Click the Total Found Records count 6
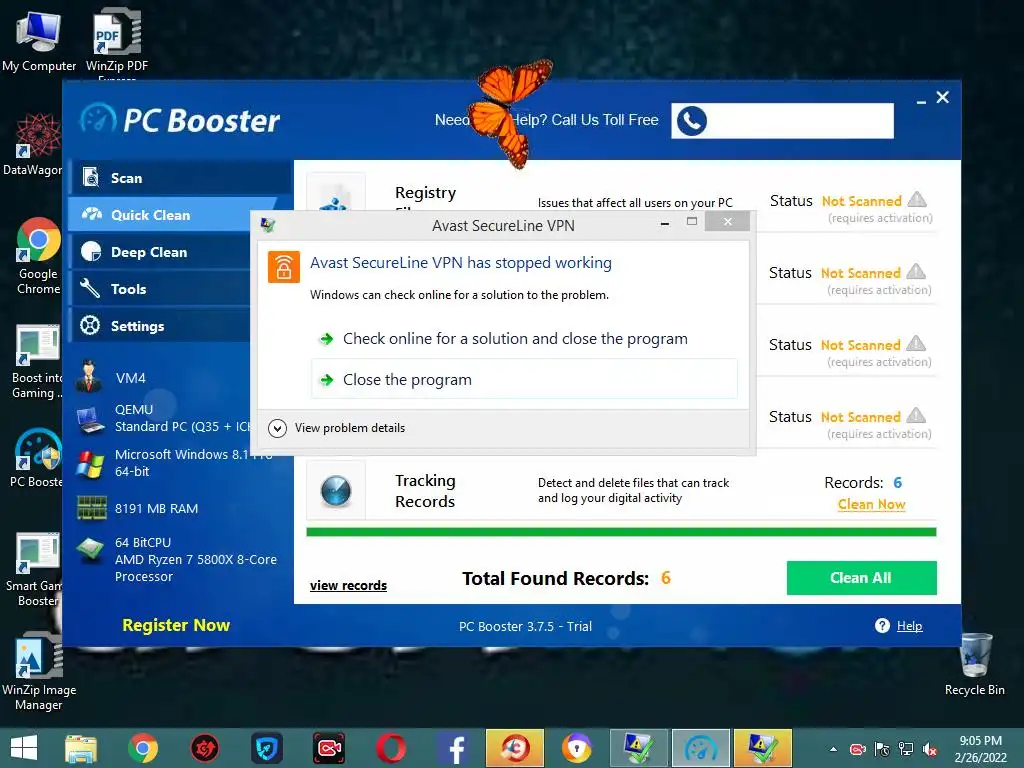The image size is (1024, 768). pyautogui.click(x=665, y=577)
